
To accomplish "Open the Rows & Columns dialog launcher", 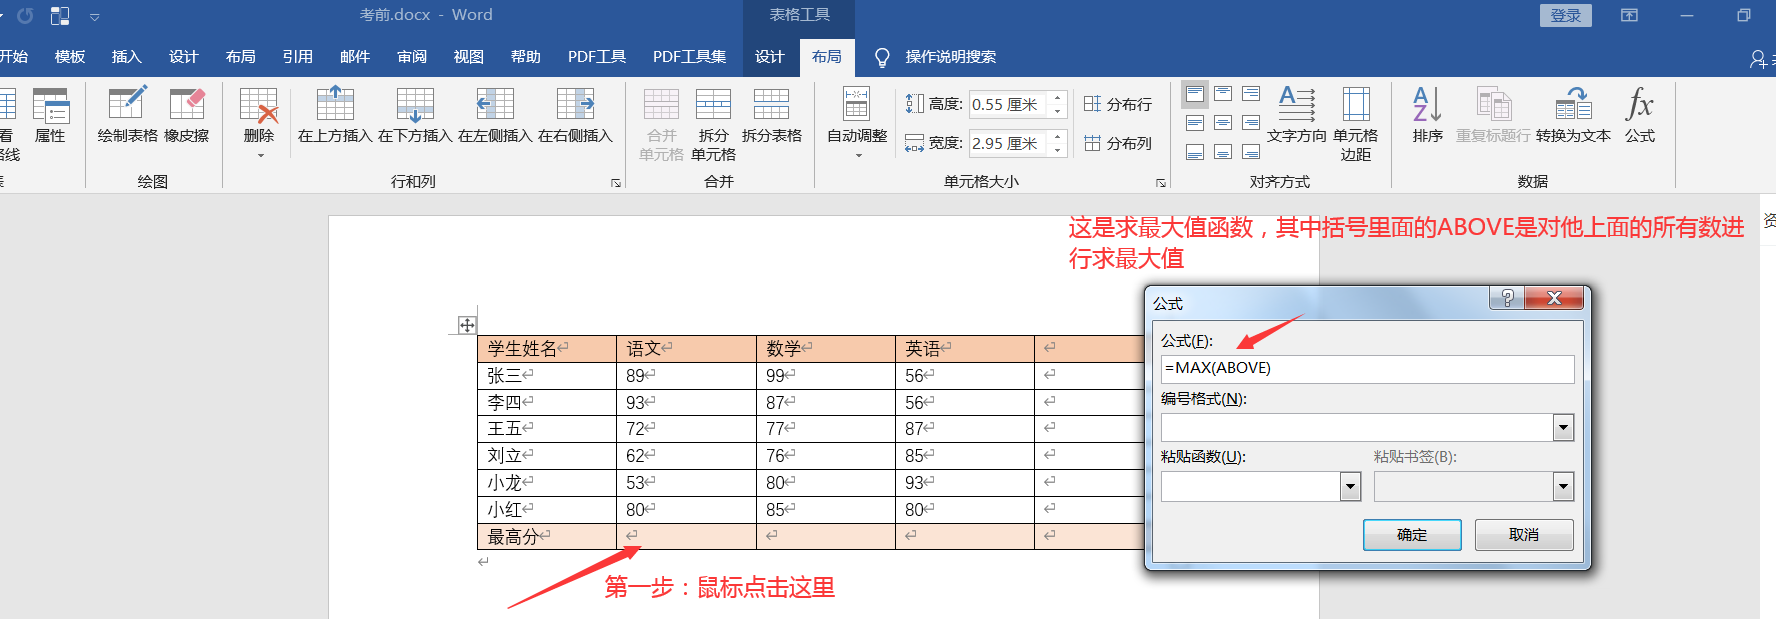I will [x=616, y=183].
